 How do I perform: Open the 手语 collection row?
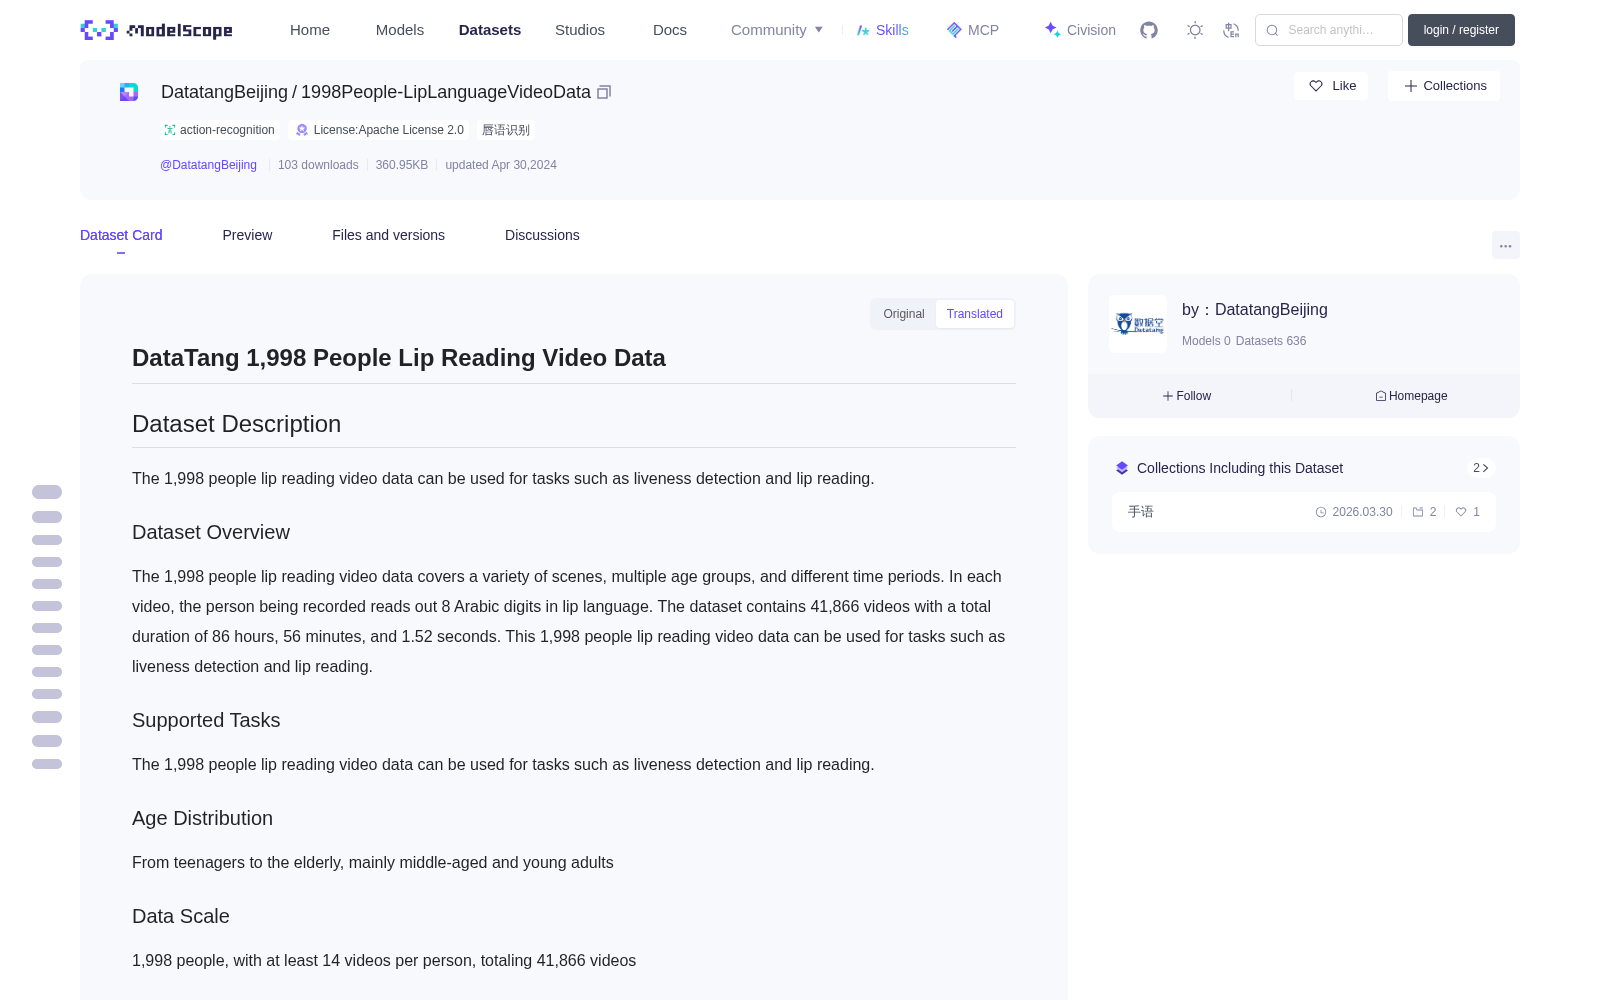coord(1304,512)
